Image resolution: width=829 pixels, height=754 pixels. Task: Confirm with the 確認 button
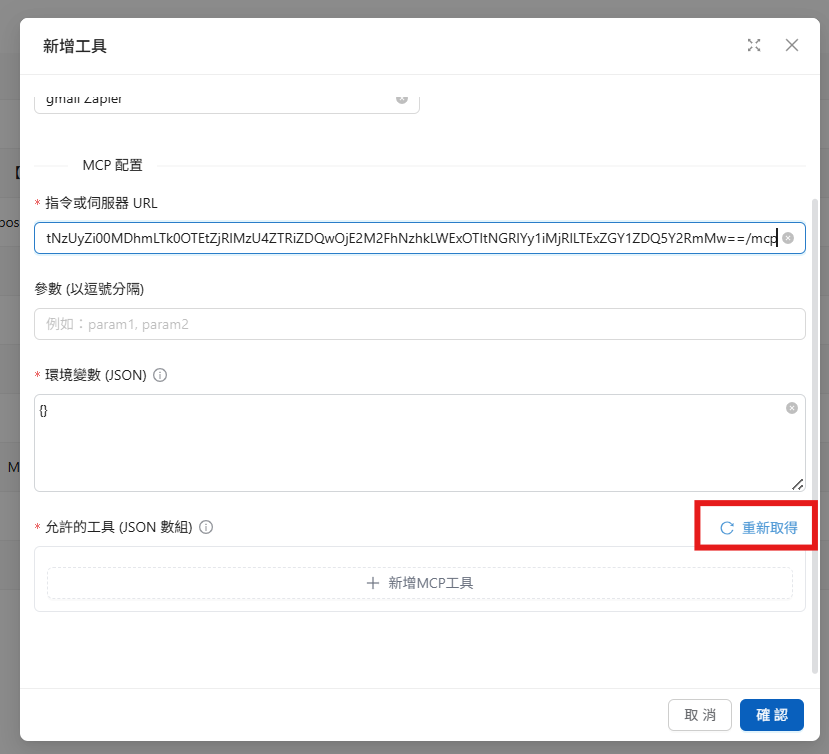pos(771,715)
